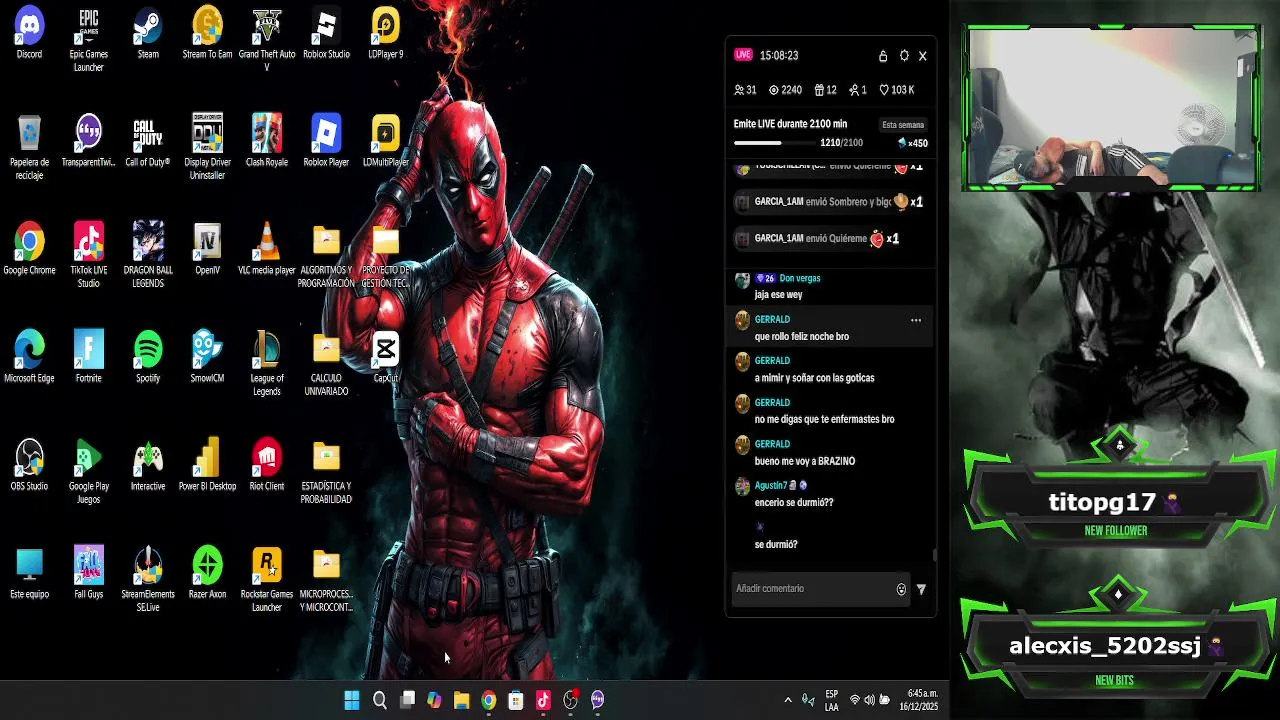The width and height of the screenshot is (1280, 720).
Task: Open the Esta semana selector
Action: click(903, 125)
